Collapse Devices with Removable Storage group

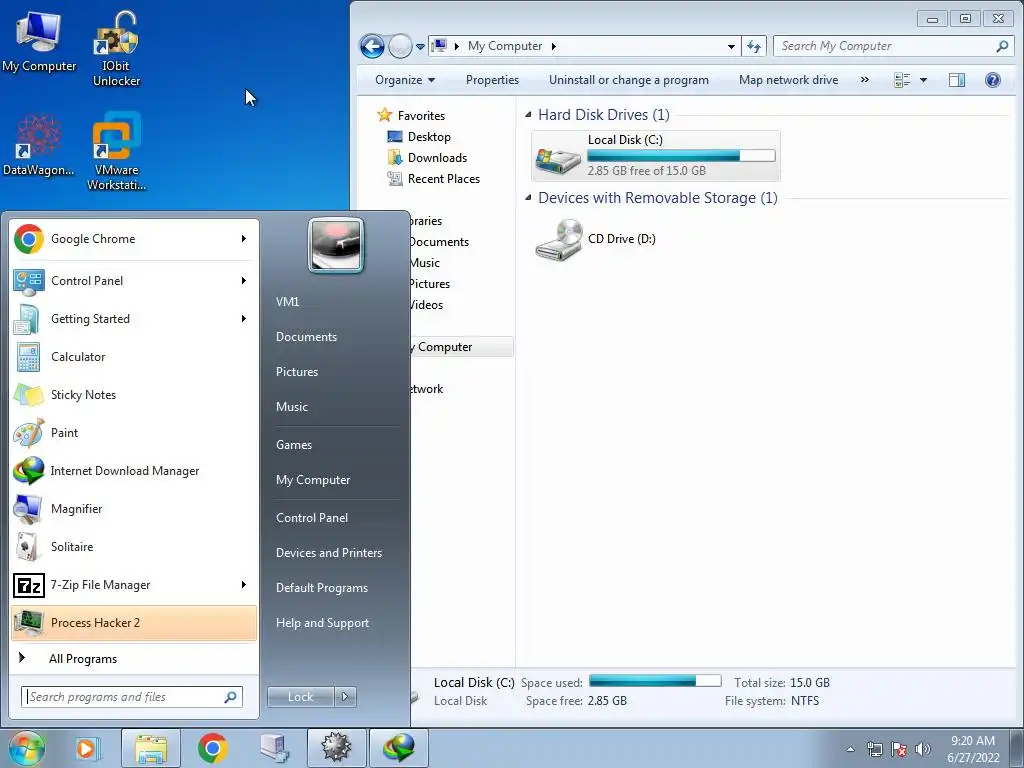[528, 197]
